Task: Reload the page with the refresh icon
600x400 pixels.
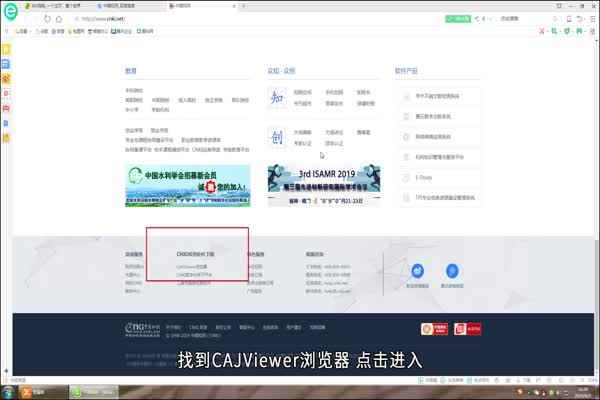Action: (x=47, y=19)
